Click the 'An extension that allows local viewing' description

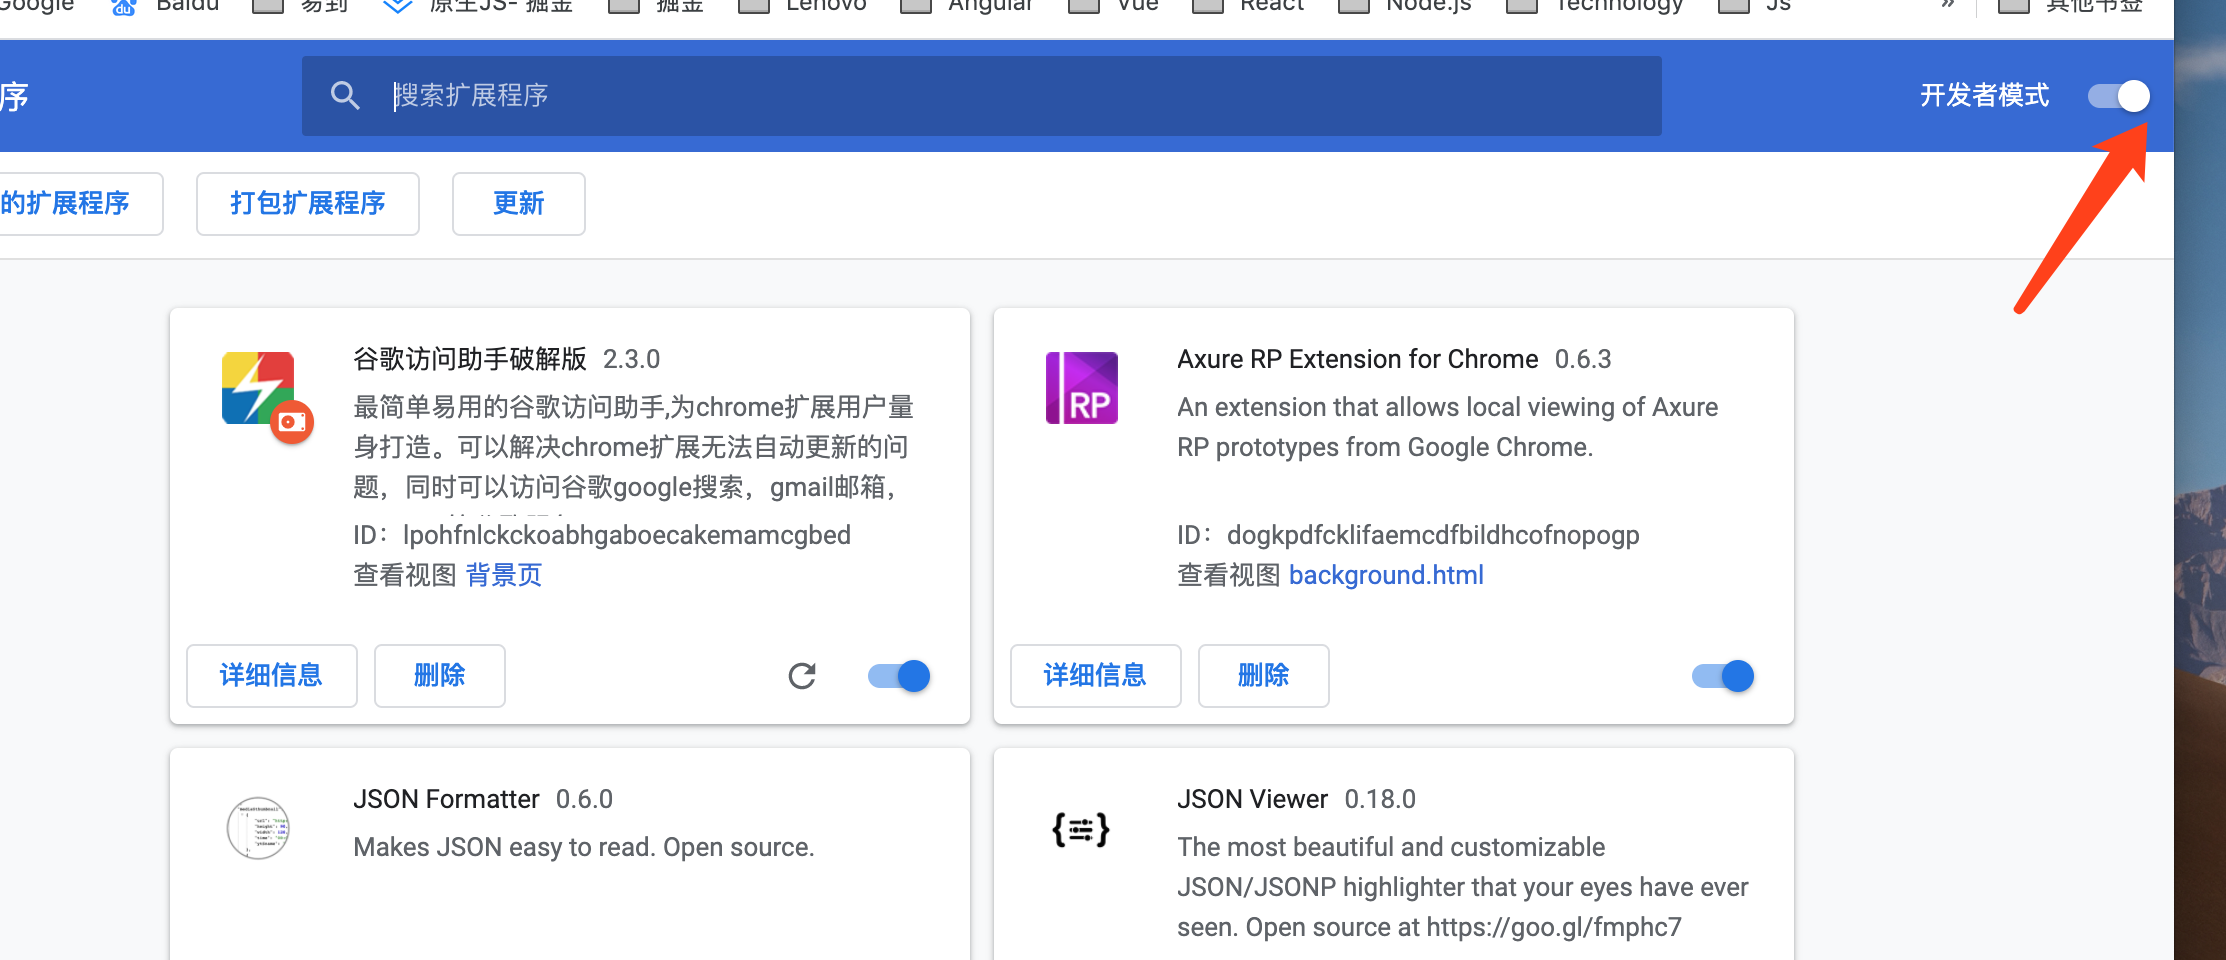(1447, 427)
